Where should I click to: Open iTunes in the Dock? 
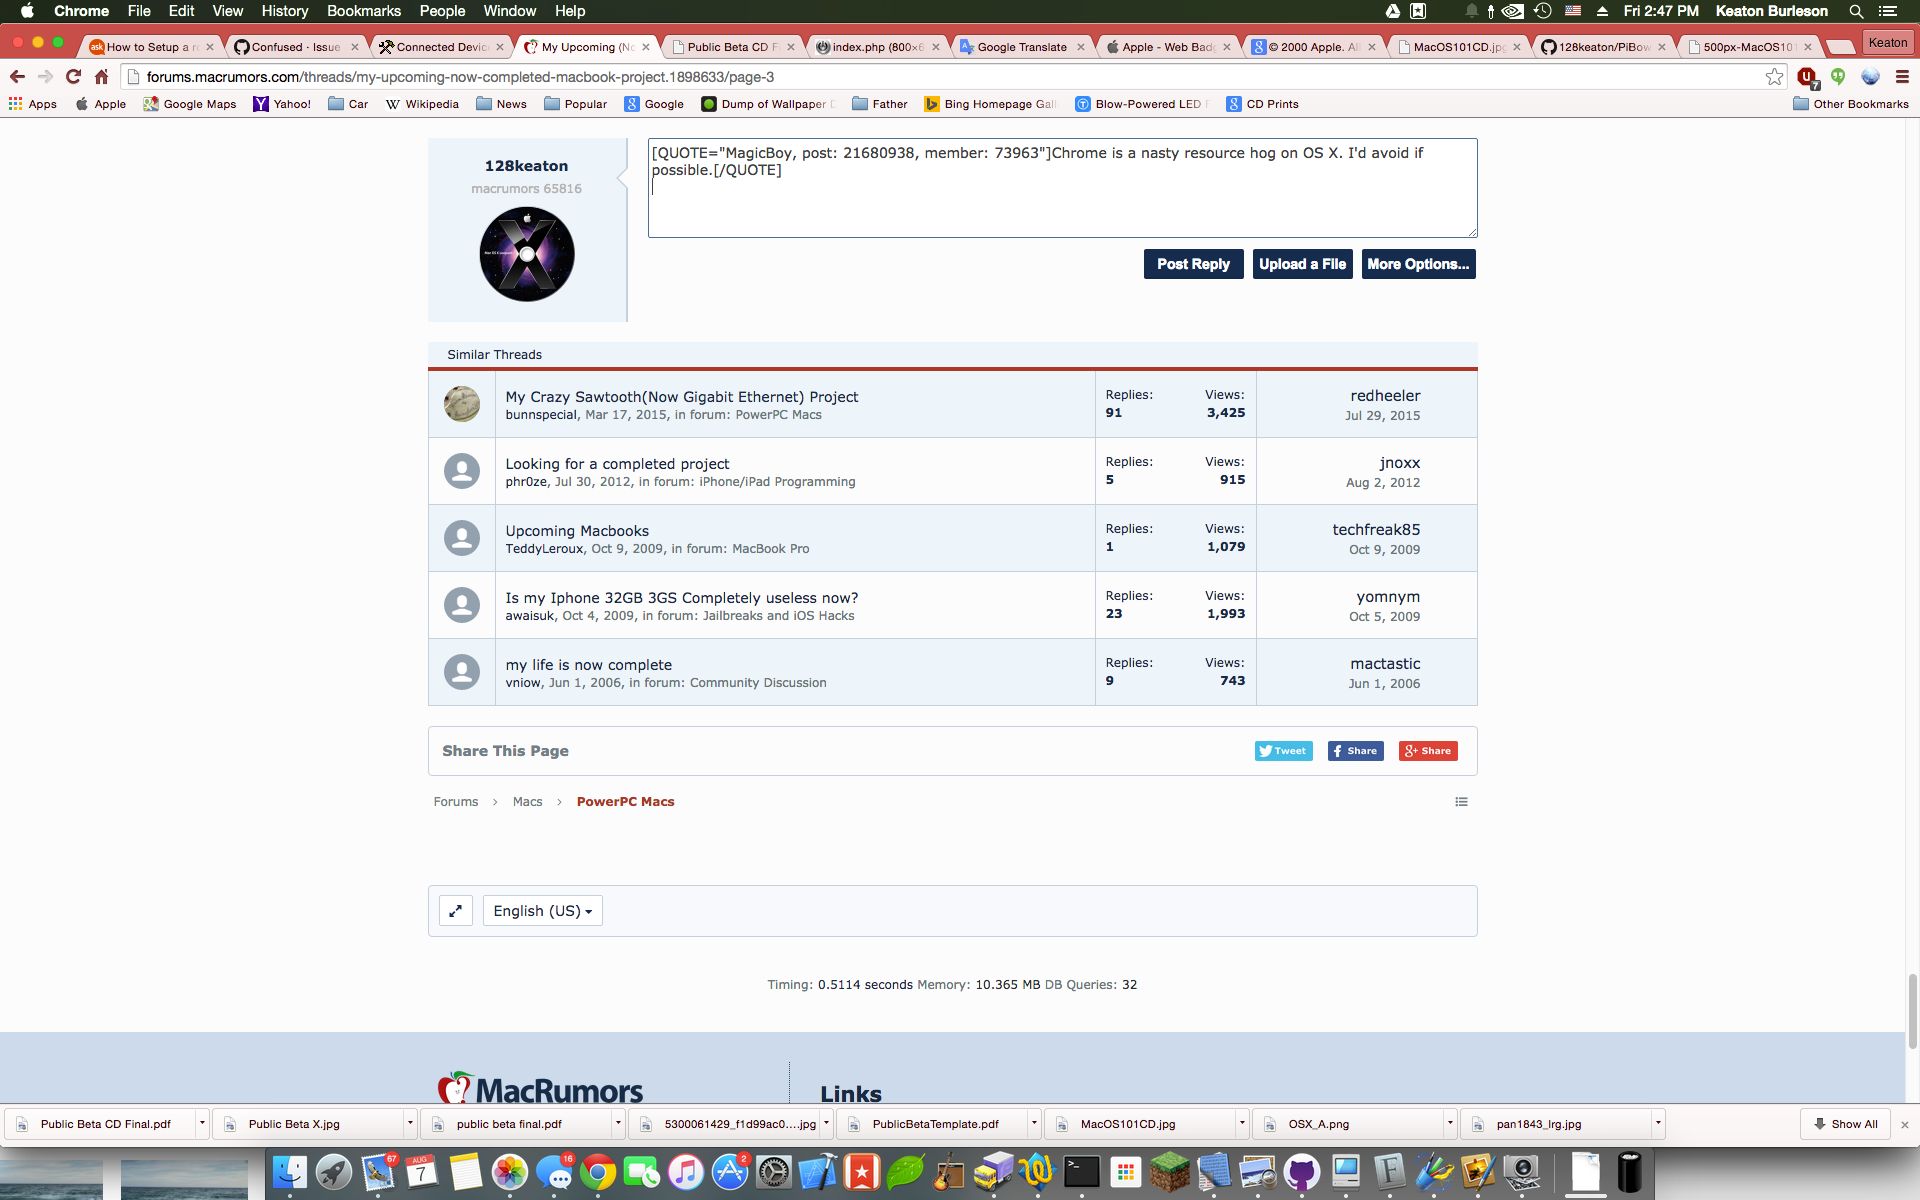coord(686,1172)
